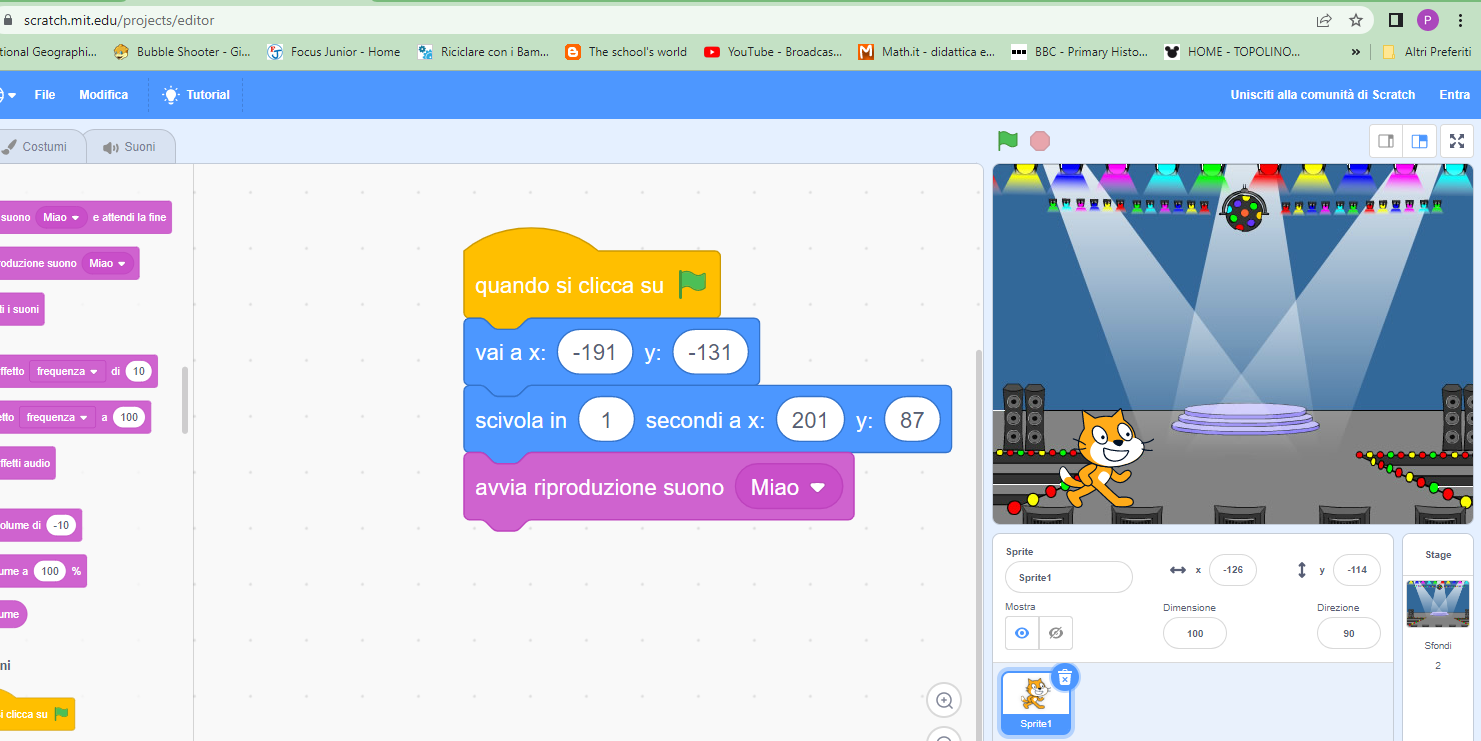Stop the project with the red stop button
Screen dimensions: 1481x741
[x=1040, y=141]
